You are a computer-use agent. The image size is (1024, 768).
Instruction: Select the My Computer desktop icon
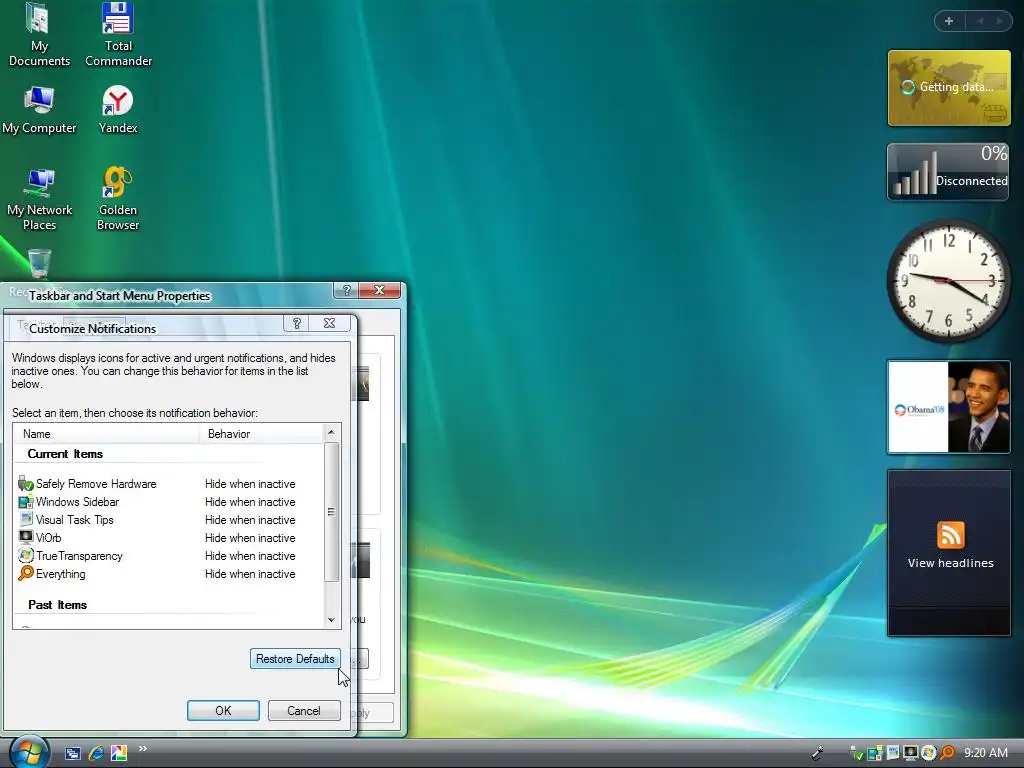(x=39, y=110)
